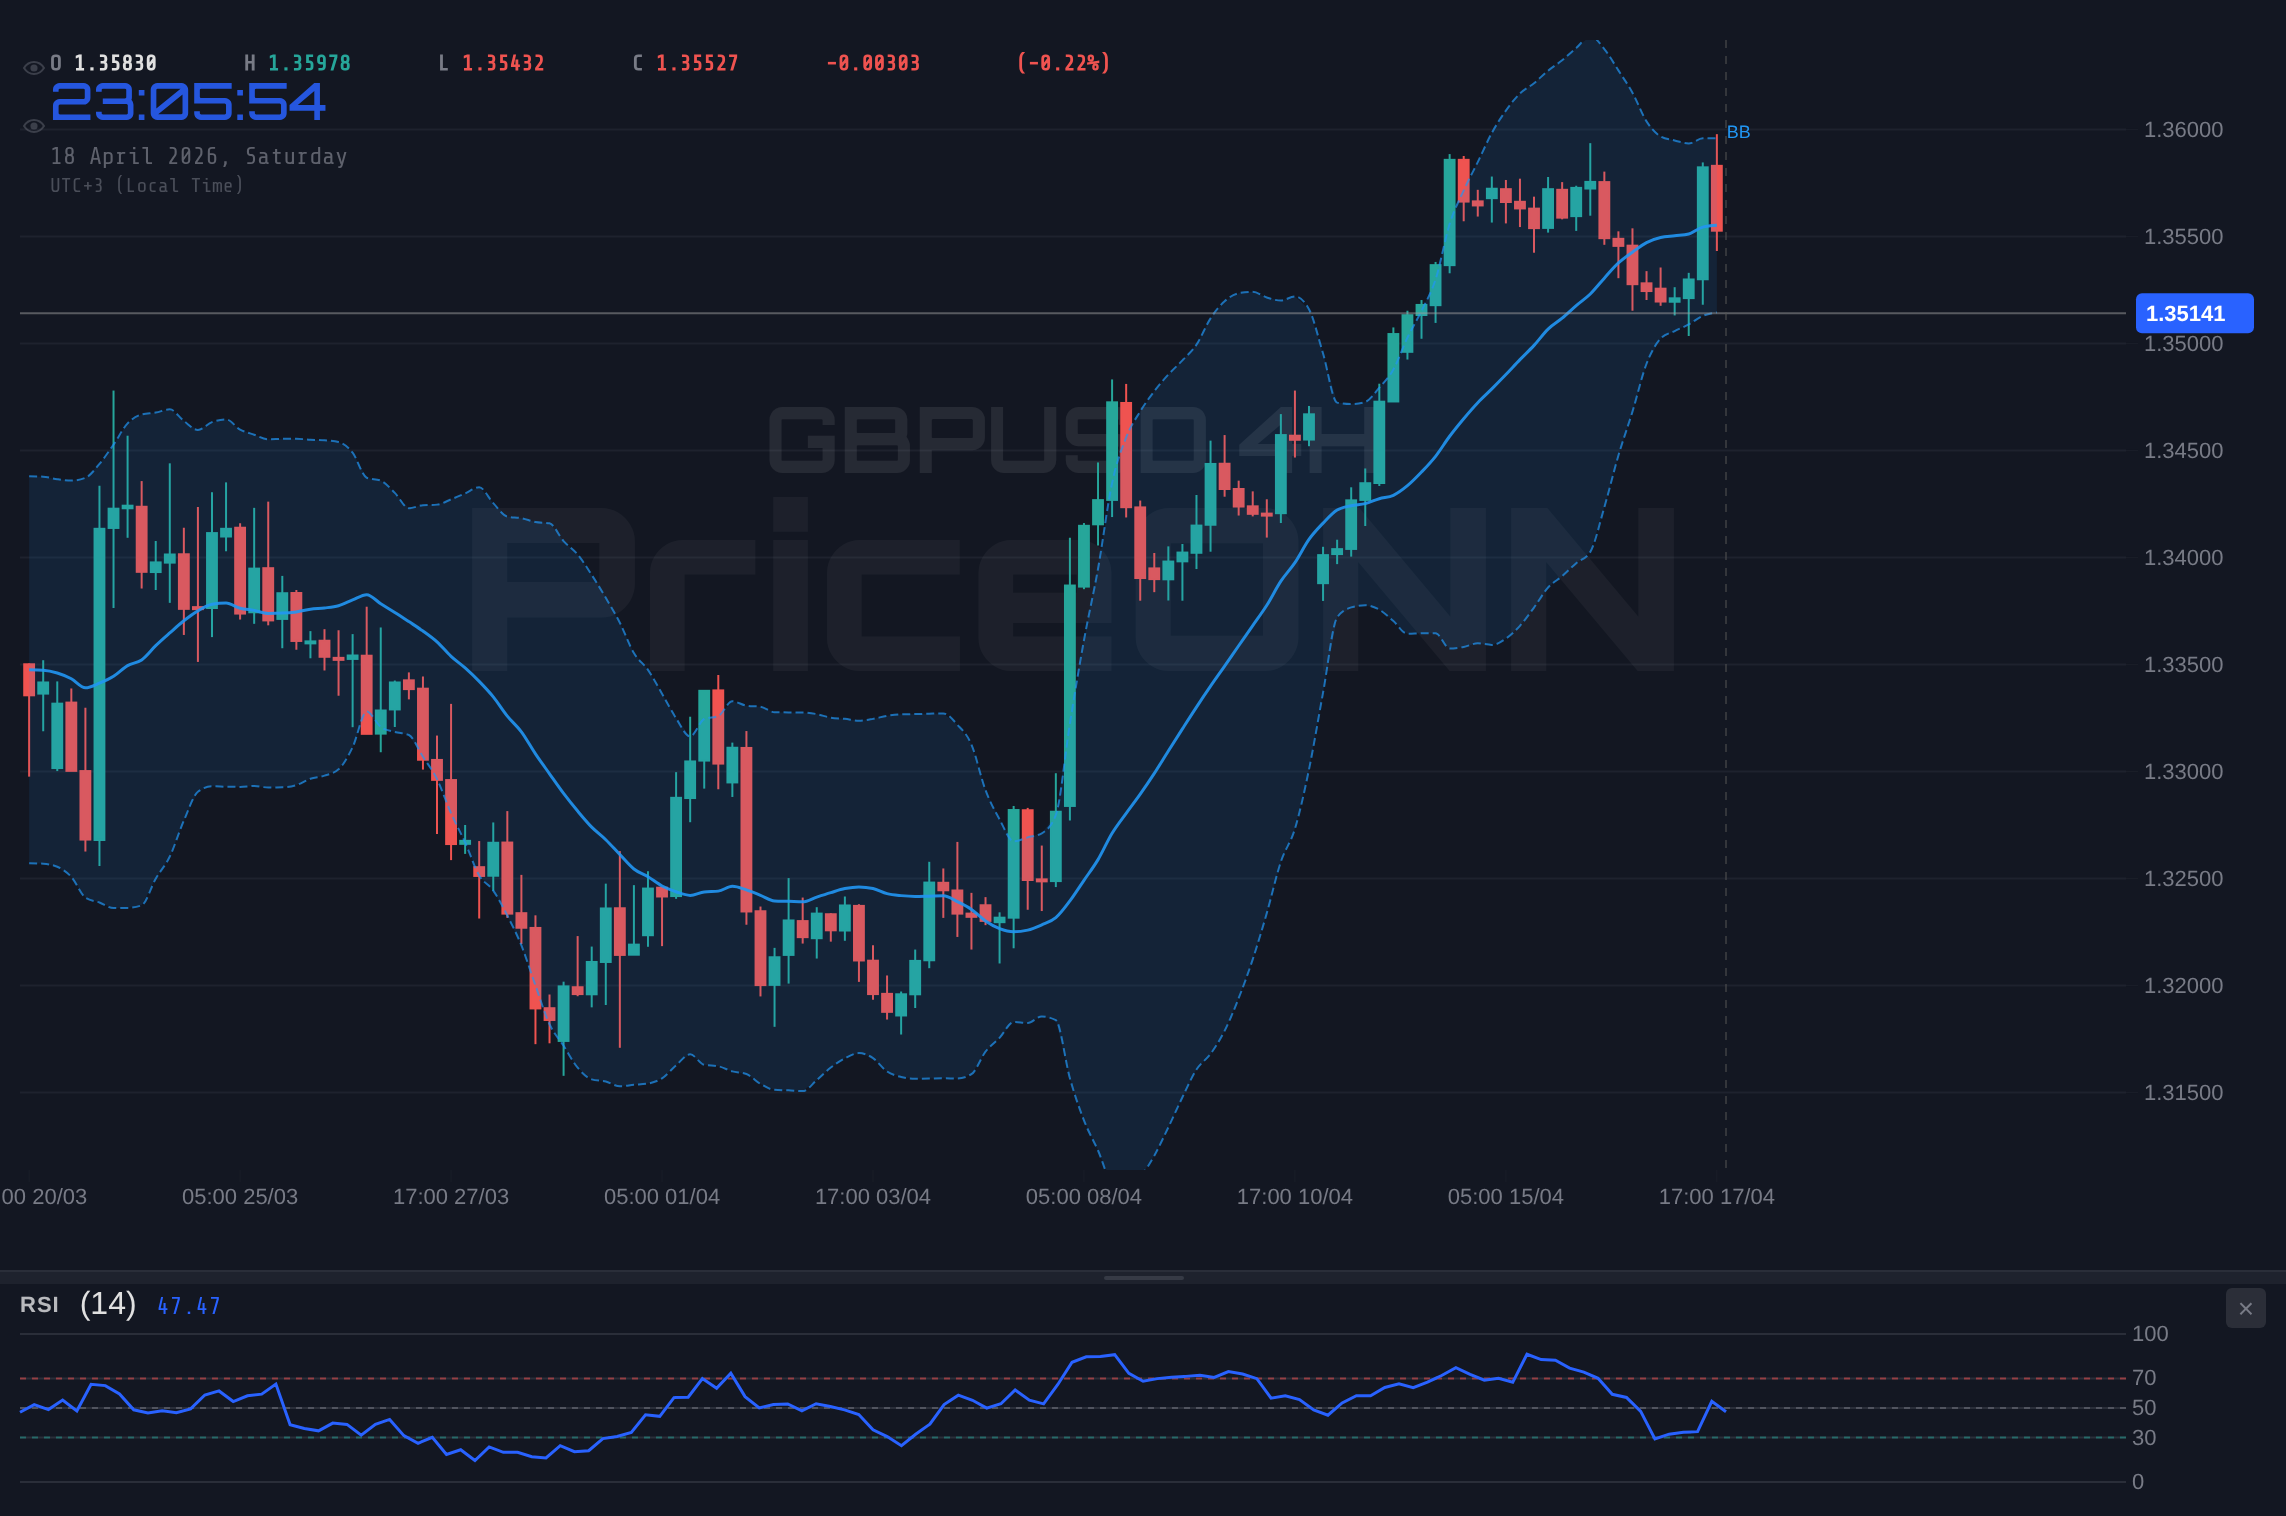Click the 1.31500 price axis label

click(2183, 1093)
